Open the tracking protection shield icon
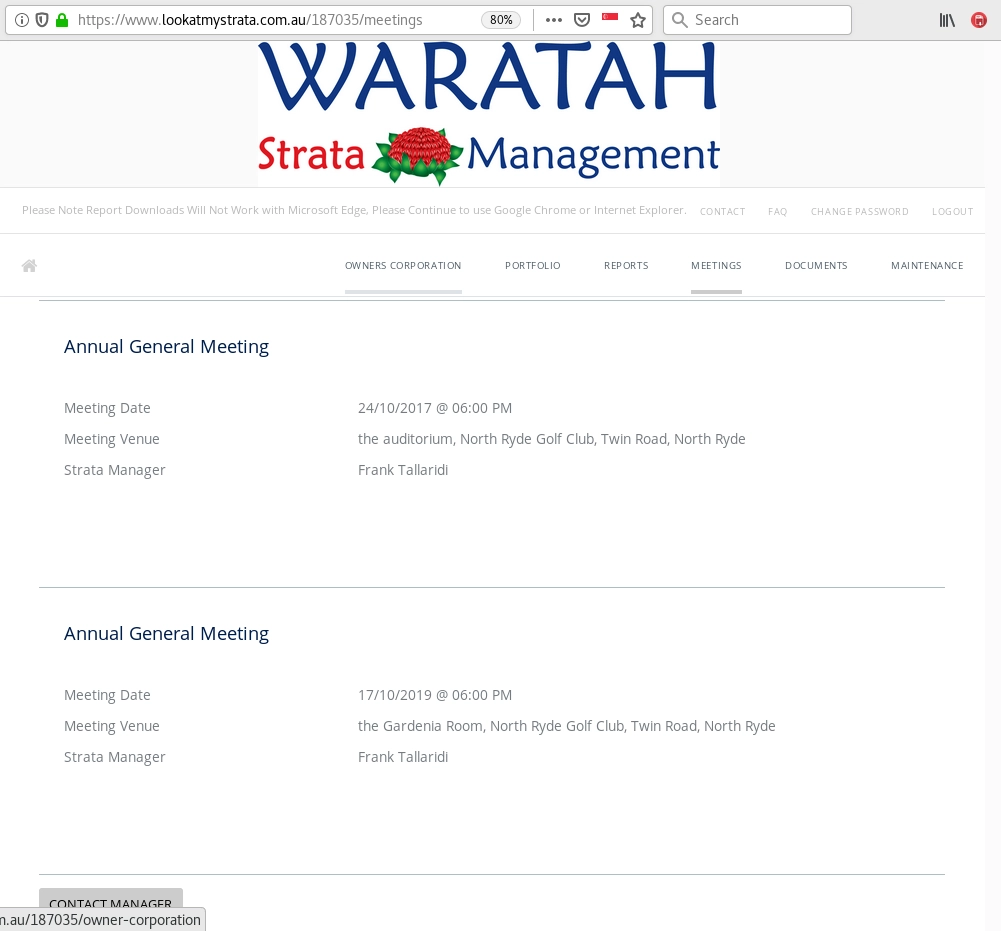 (42, 20)
